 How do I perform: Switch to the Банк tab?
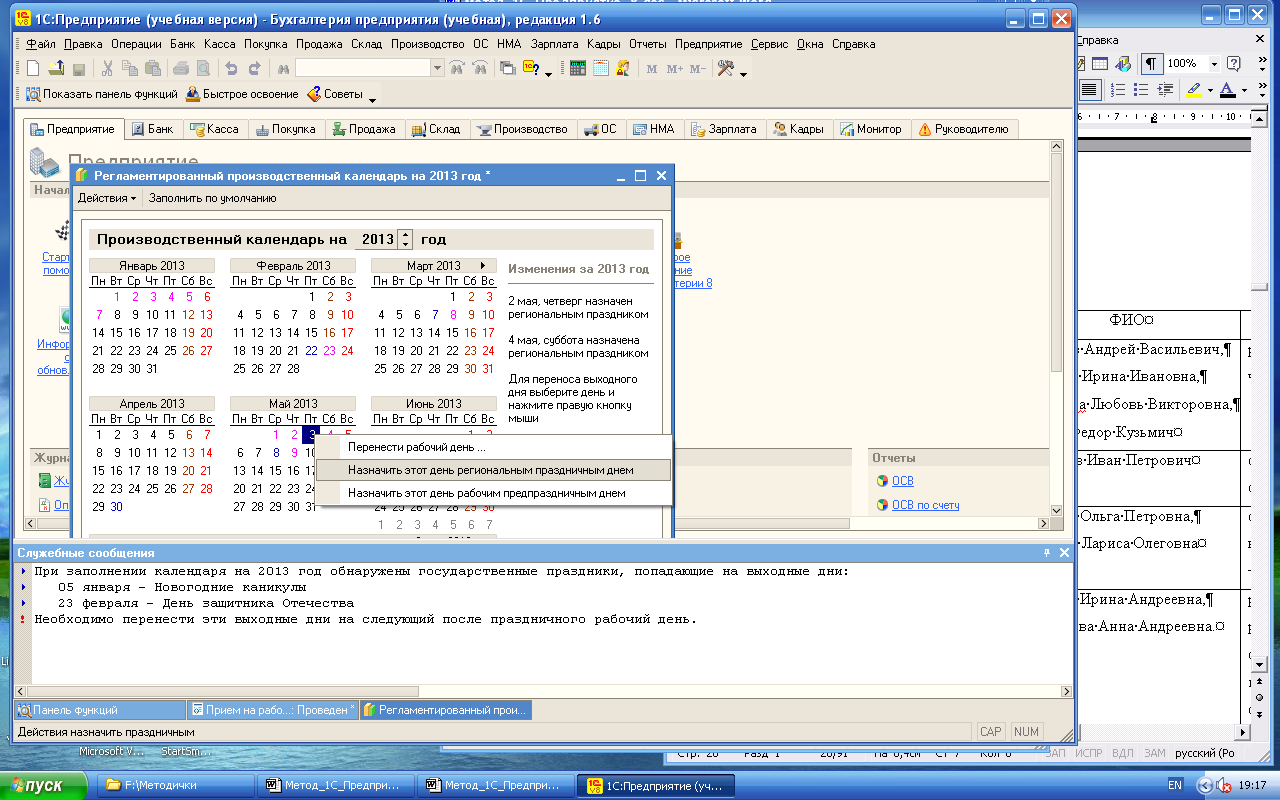[152, 129]
